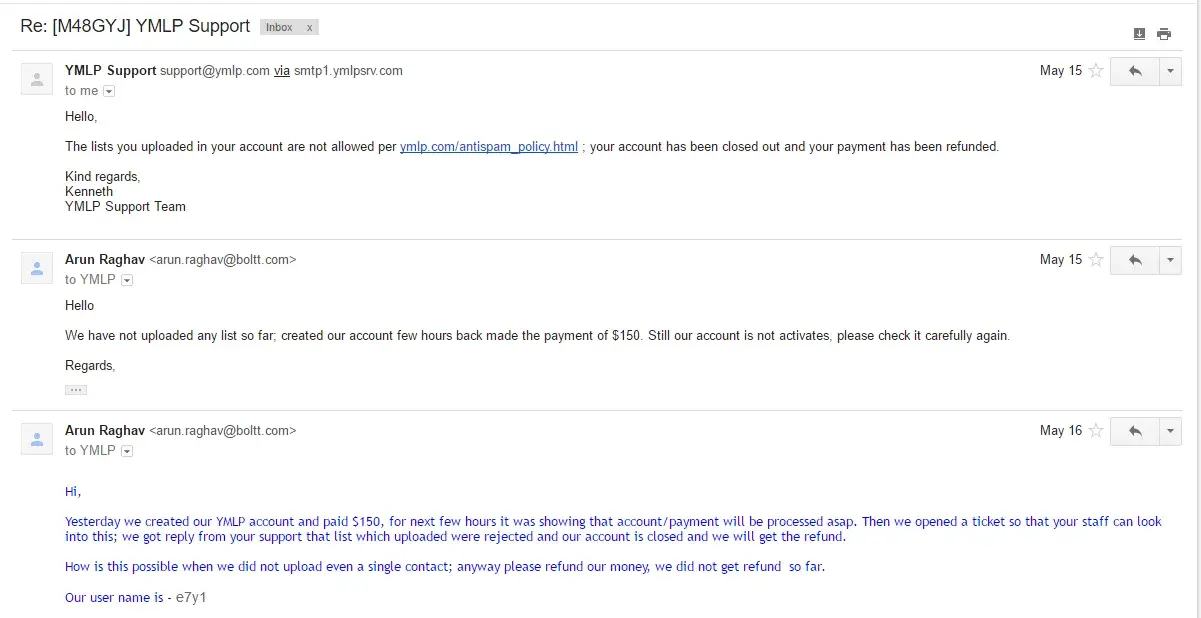
Task: Click the Inbox label tag
Action: 280,28
